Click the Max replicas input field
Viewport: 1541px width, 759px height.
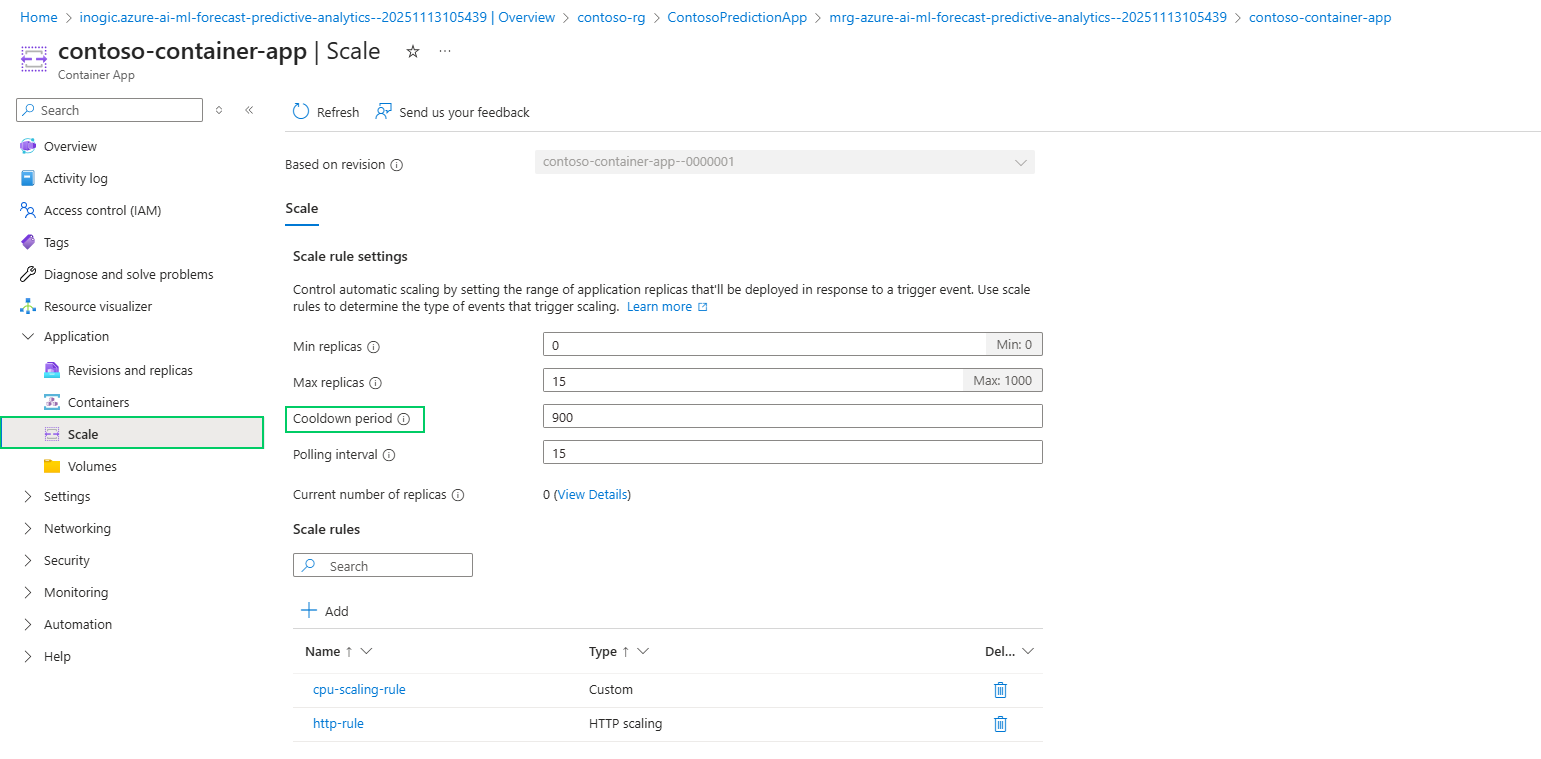tap(750, 381)
